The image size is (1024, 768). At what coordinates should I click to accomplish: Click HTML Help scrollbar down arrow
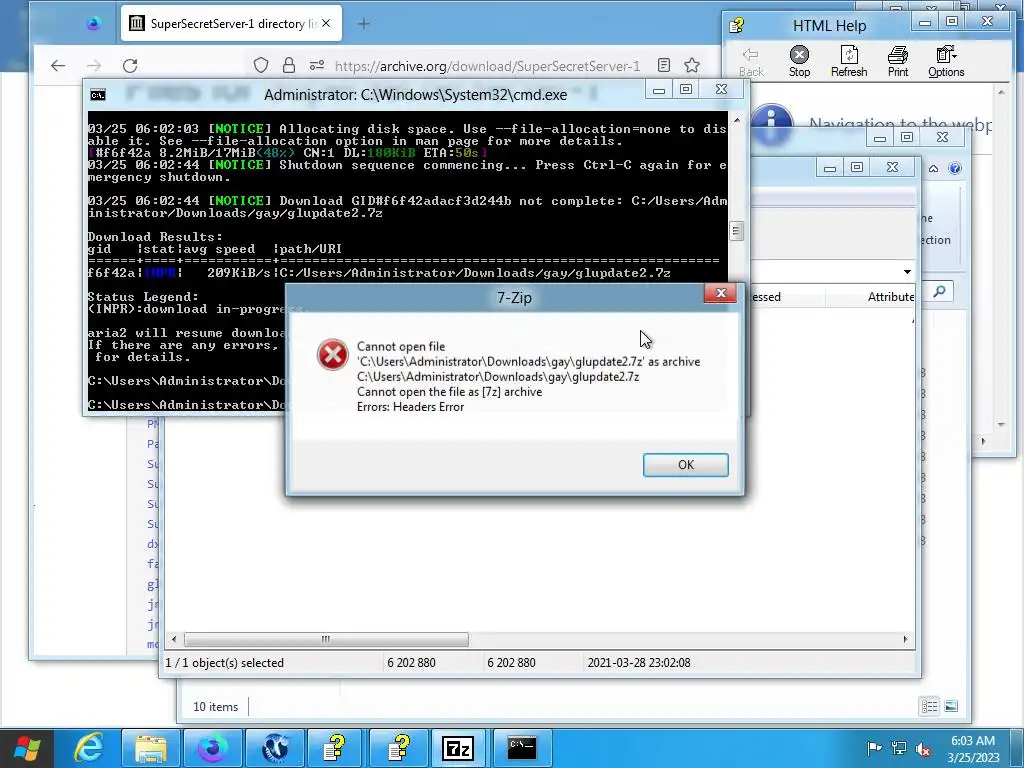click(x=1002, y=424)
